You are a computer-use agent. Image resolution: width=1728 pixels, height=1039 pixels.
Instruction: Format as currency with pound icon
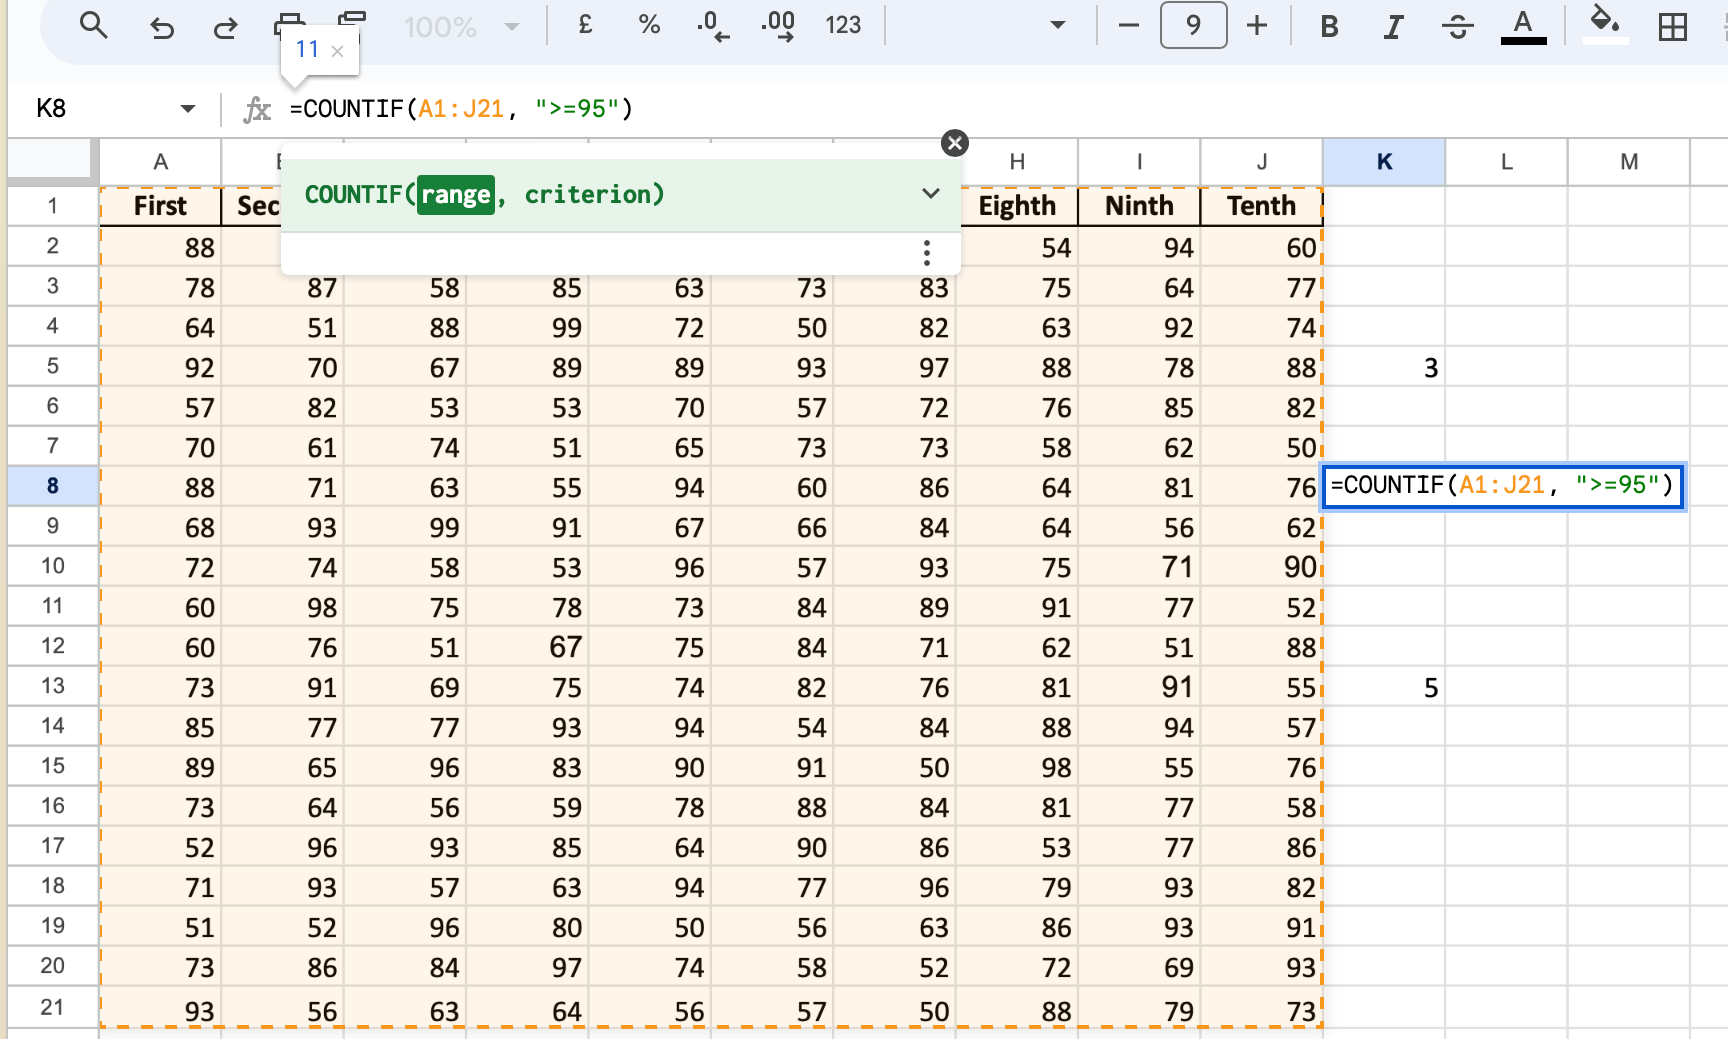[586, 26]
